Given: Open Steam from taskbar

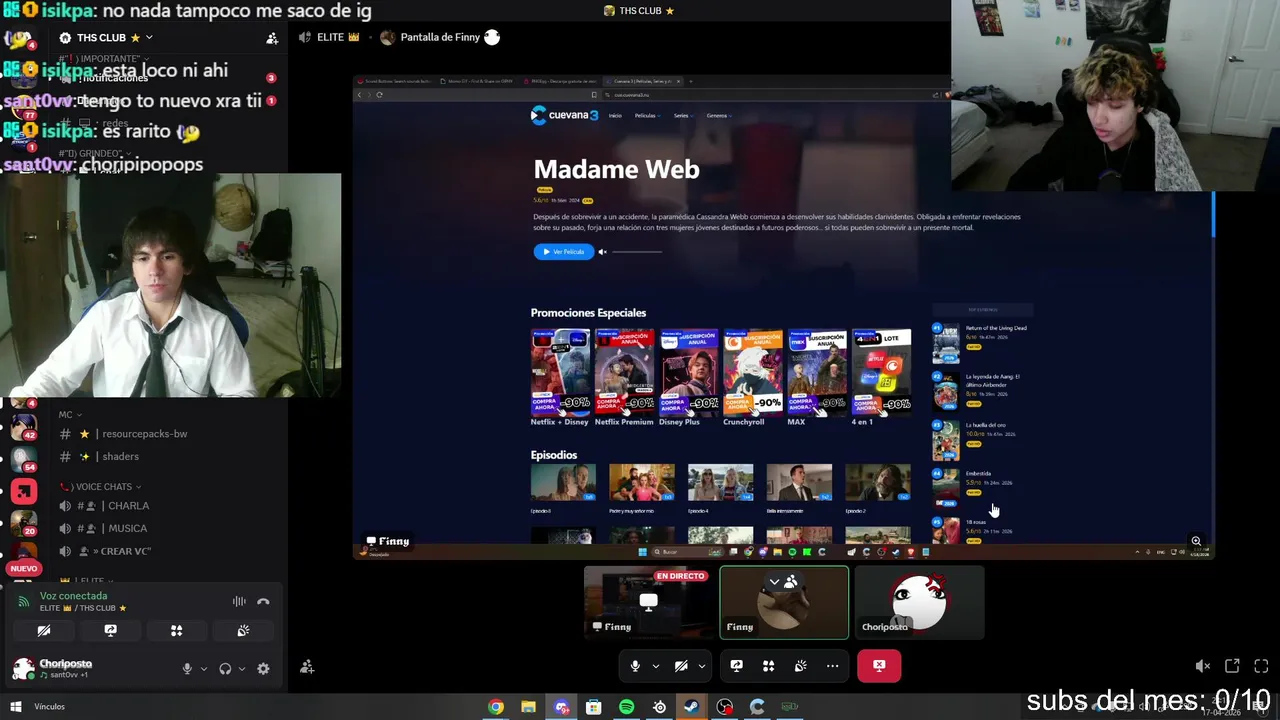Looking at the screenshot, I should (x=691, y=707).
